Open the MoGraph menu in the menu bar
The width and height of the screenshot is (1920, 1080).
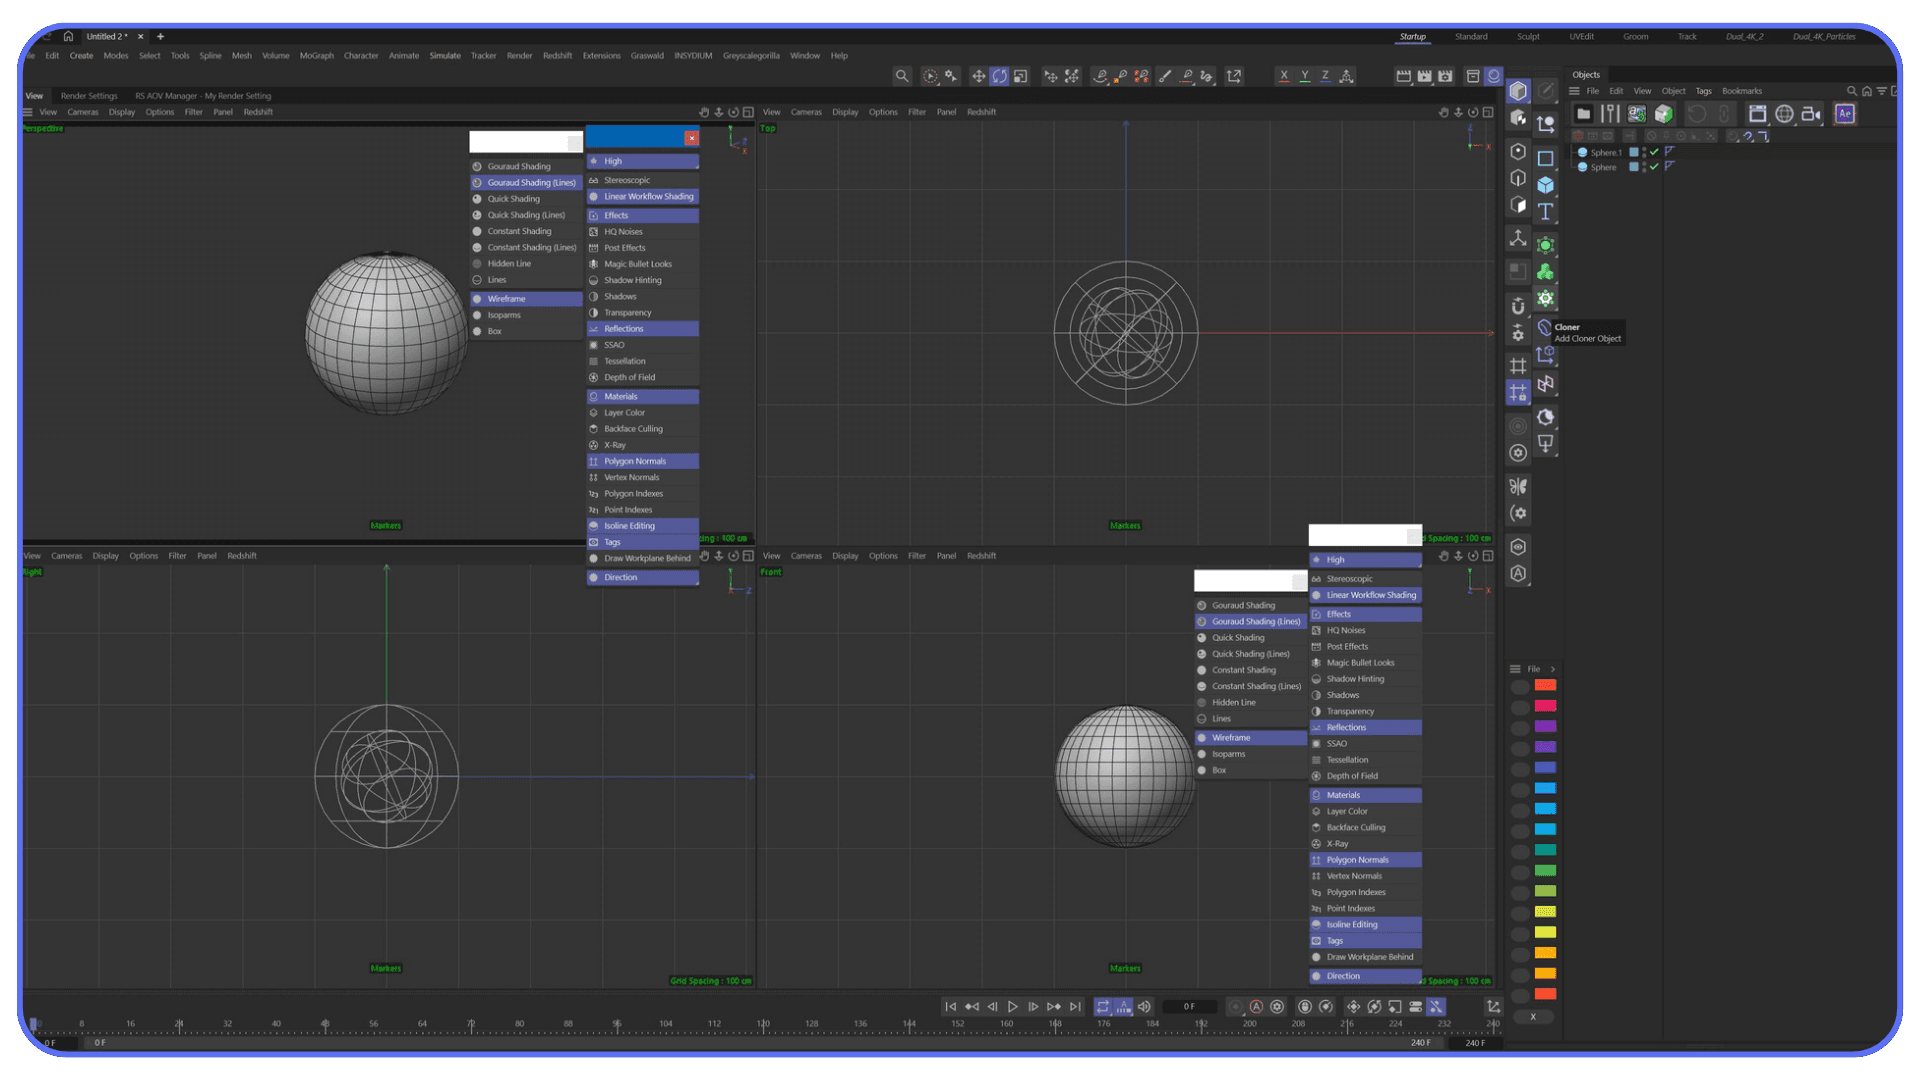(316, 56)
